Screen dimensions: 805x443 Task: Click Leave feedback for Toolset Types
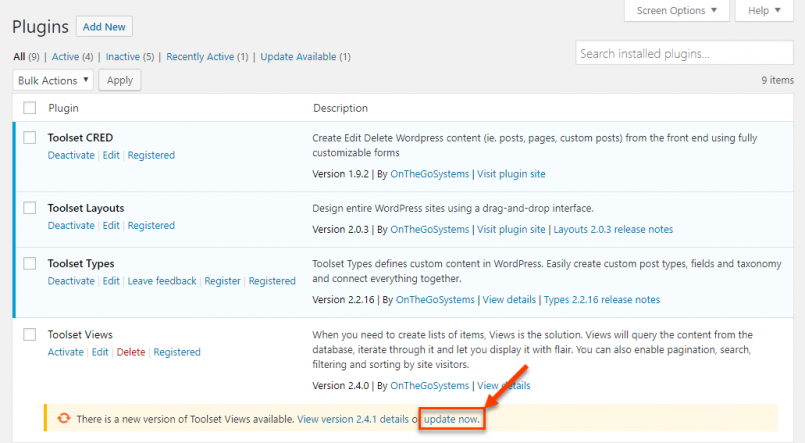(x=162, y=281)
